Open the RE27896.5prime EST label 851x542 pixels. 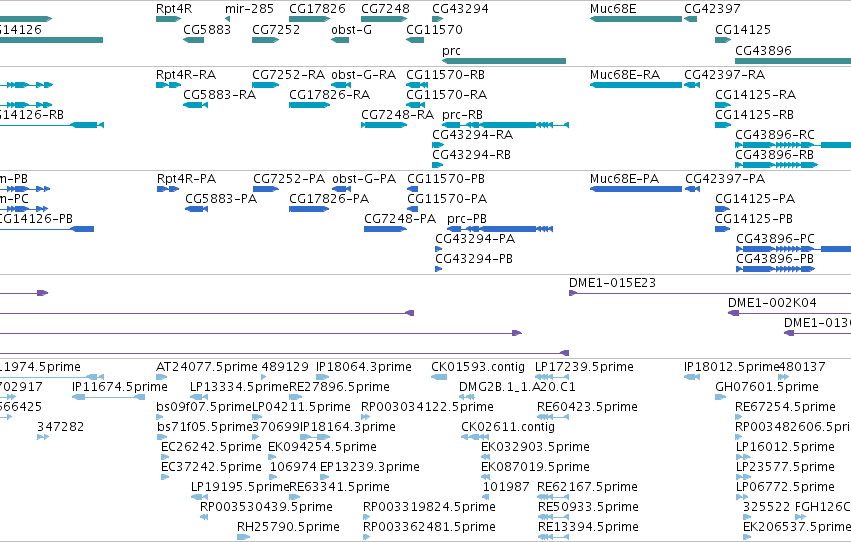tap(339, 387)
